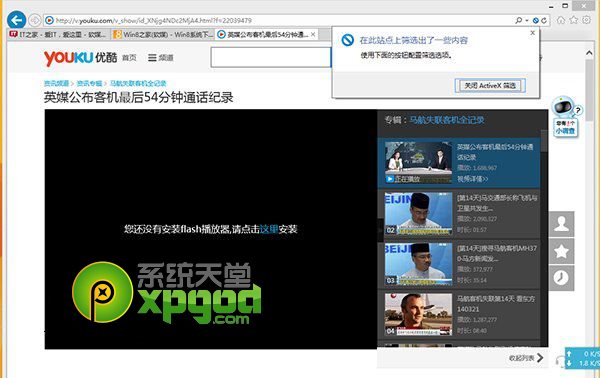The image size is (600, 378).
Task: Click the address bar search magnifier icon
Action: click(518, 20)
